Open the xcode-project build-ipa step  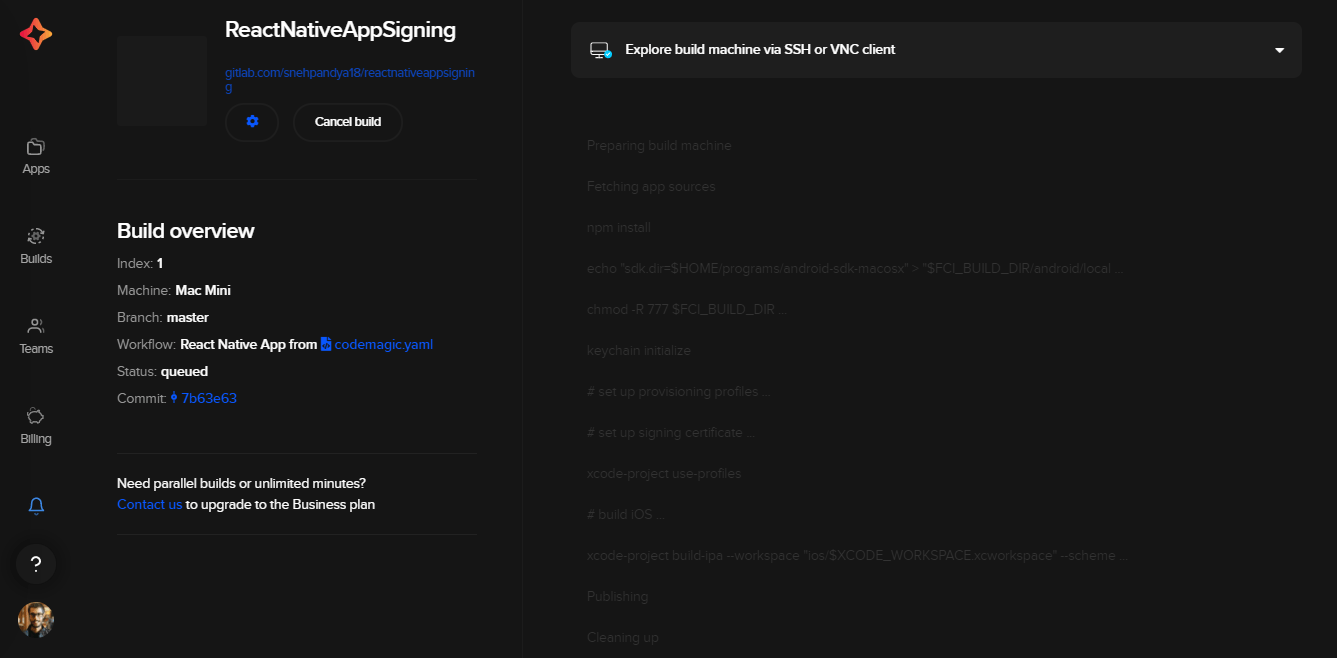tap(857, 555)
